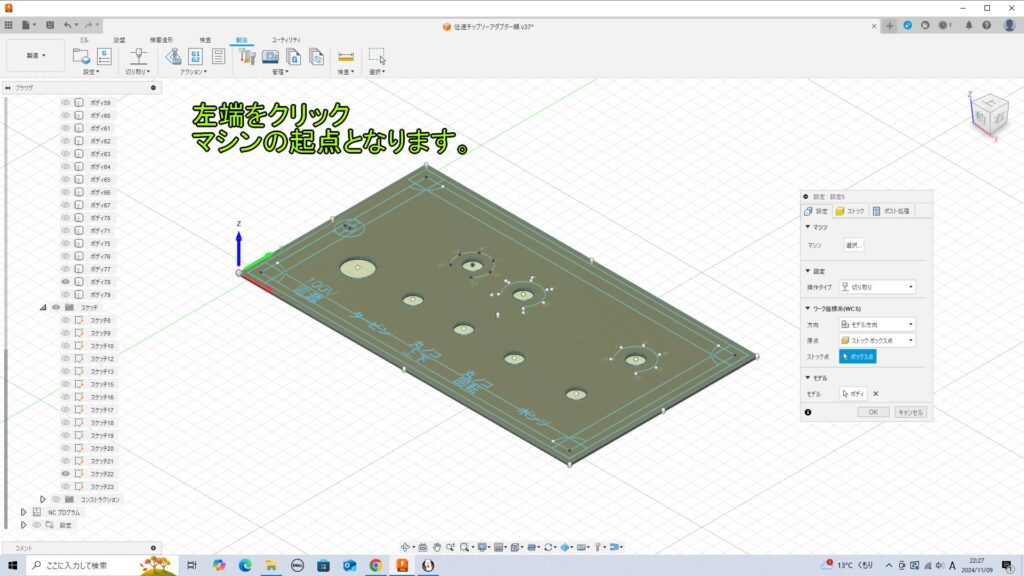Click the info icon in the setup dialog
The image size is (1024, 576).
(x=808, y=412)
